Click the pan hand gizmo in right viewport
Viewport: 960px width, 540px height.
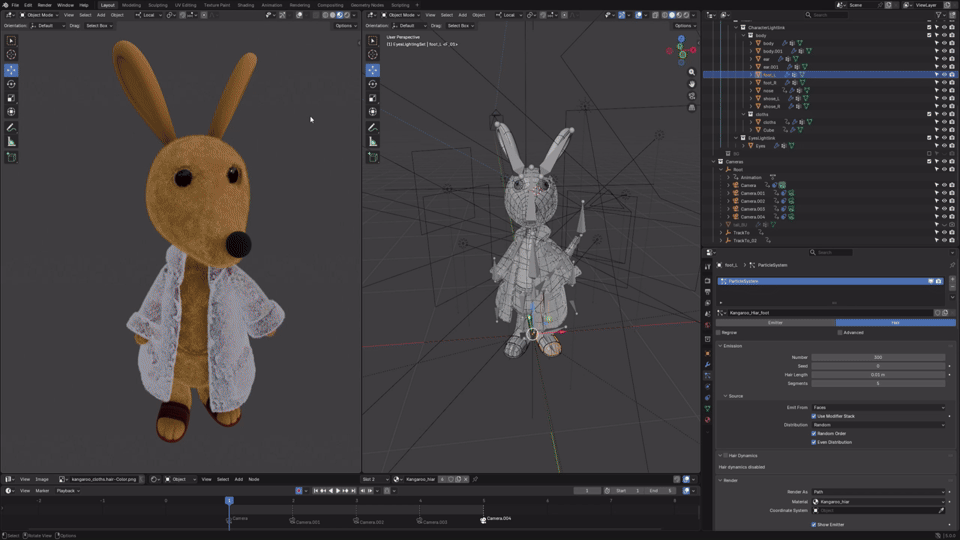tap(692, 84)
